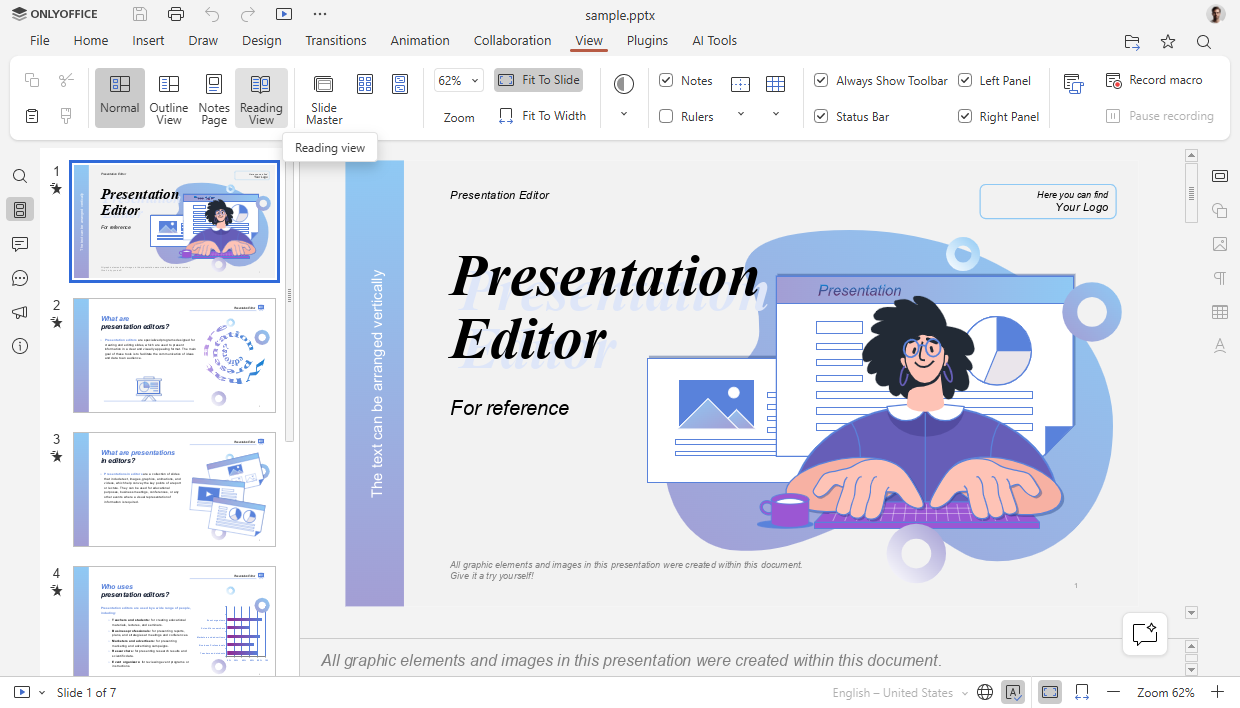Mark as favorite with star icon
This screenshot has width=1240, height=708.
(x=1168, y=41)
